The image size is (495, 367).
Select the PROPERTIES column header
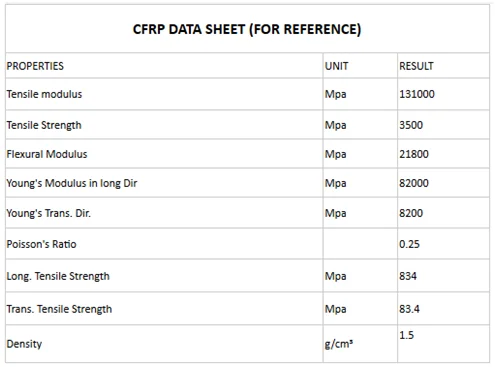click(35, 66)
